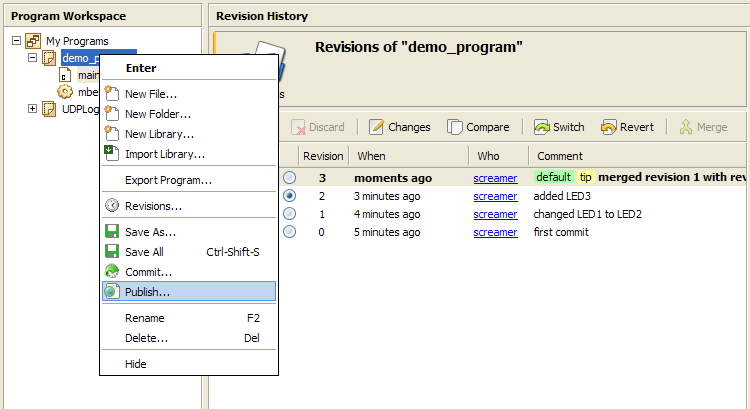Collapse the My Programs tree node

pos(17,41)
